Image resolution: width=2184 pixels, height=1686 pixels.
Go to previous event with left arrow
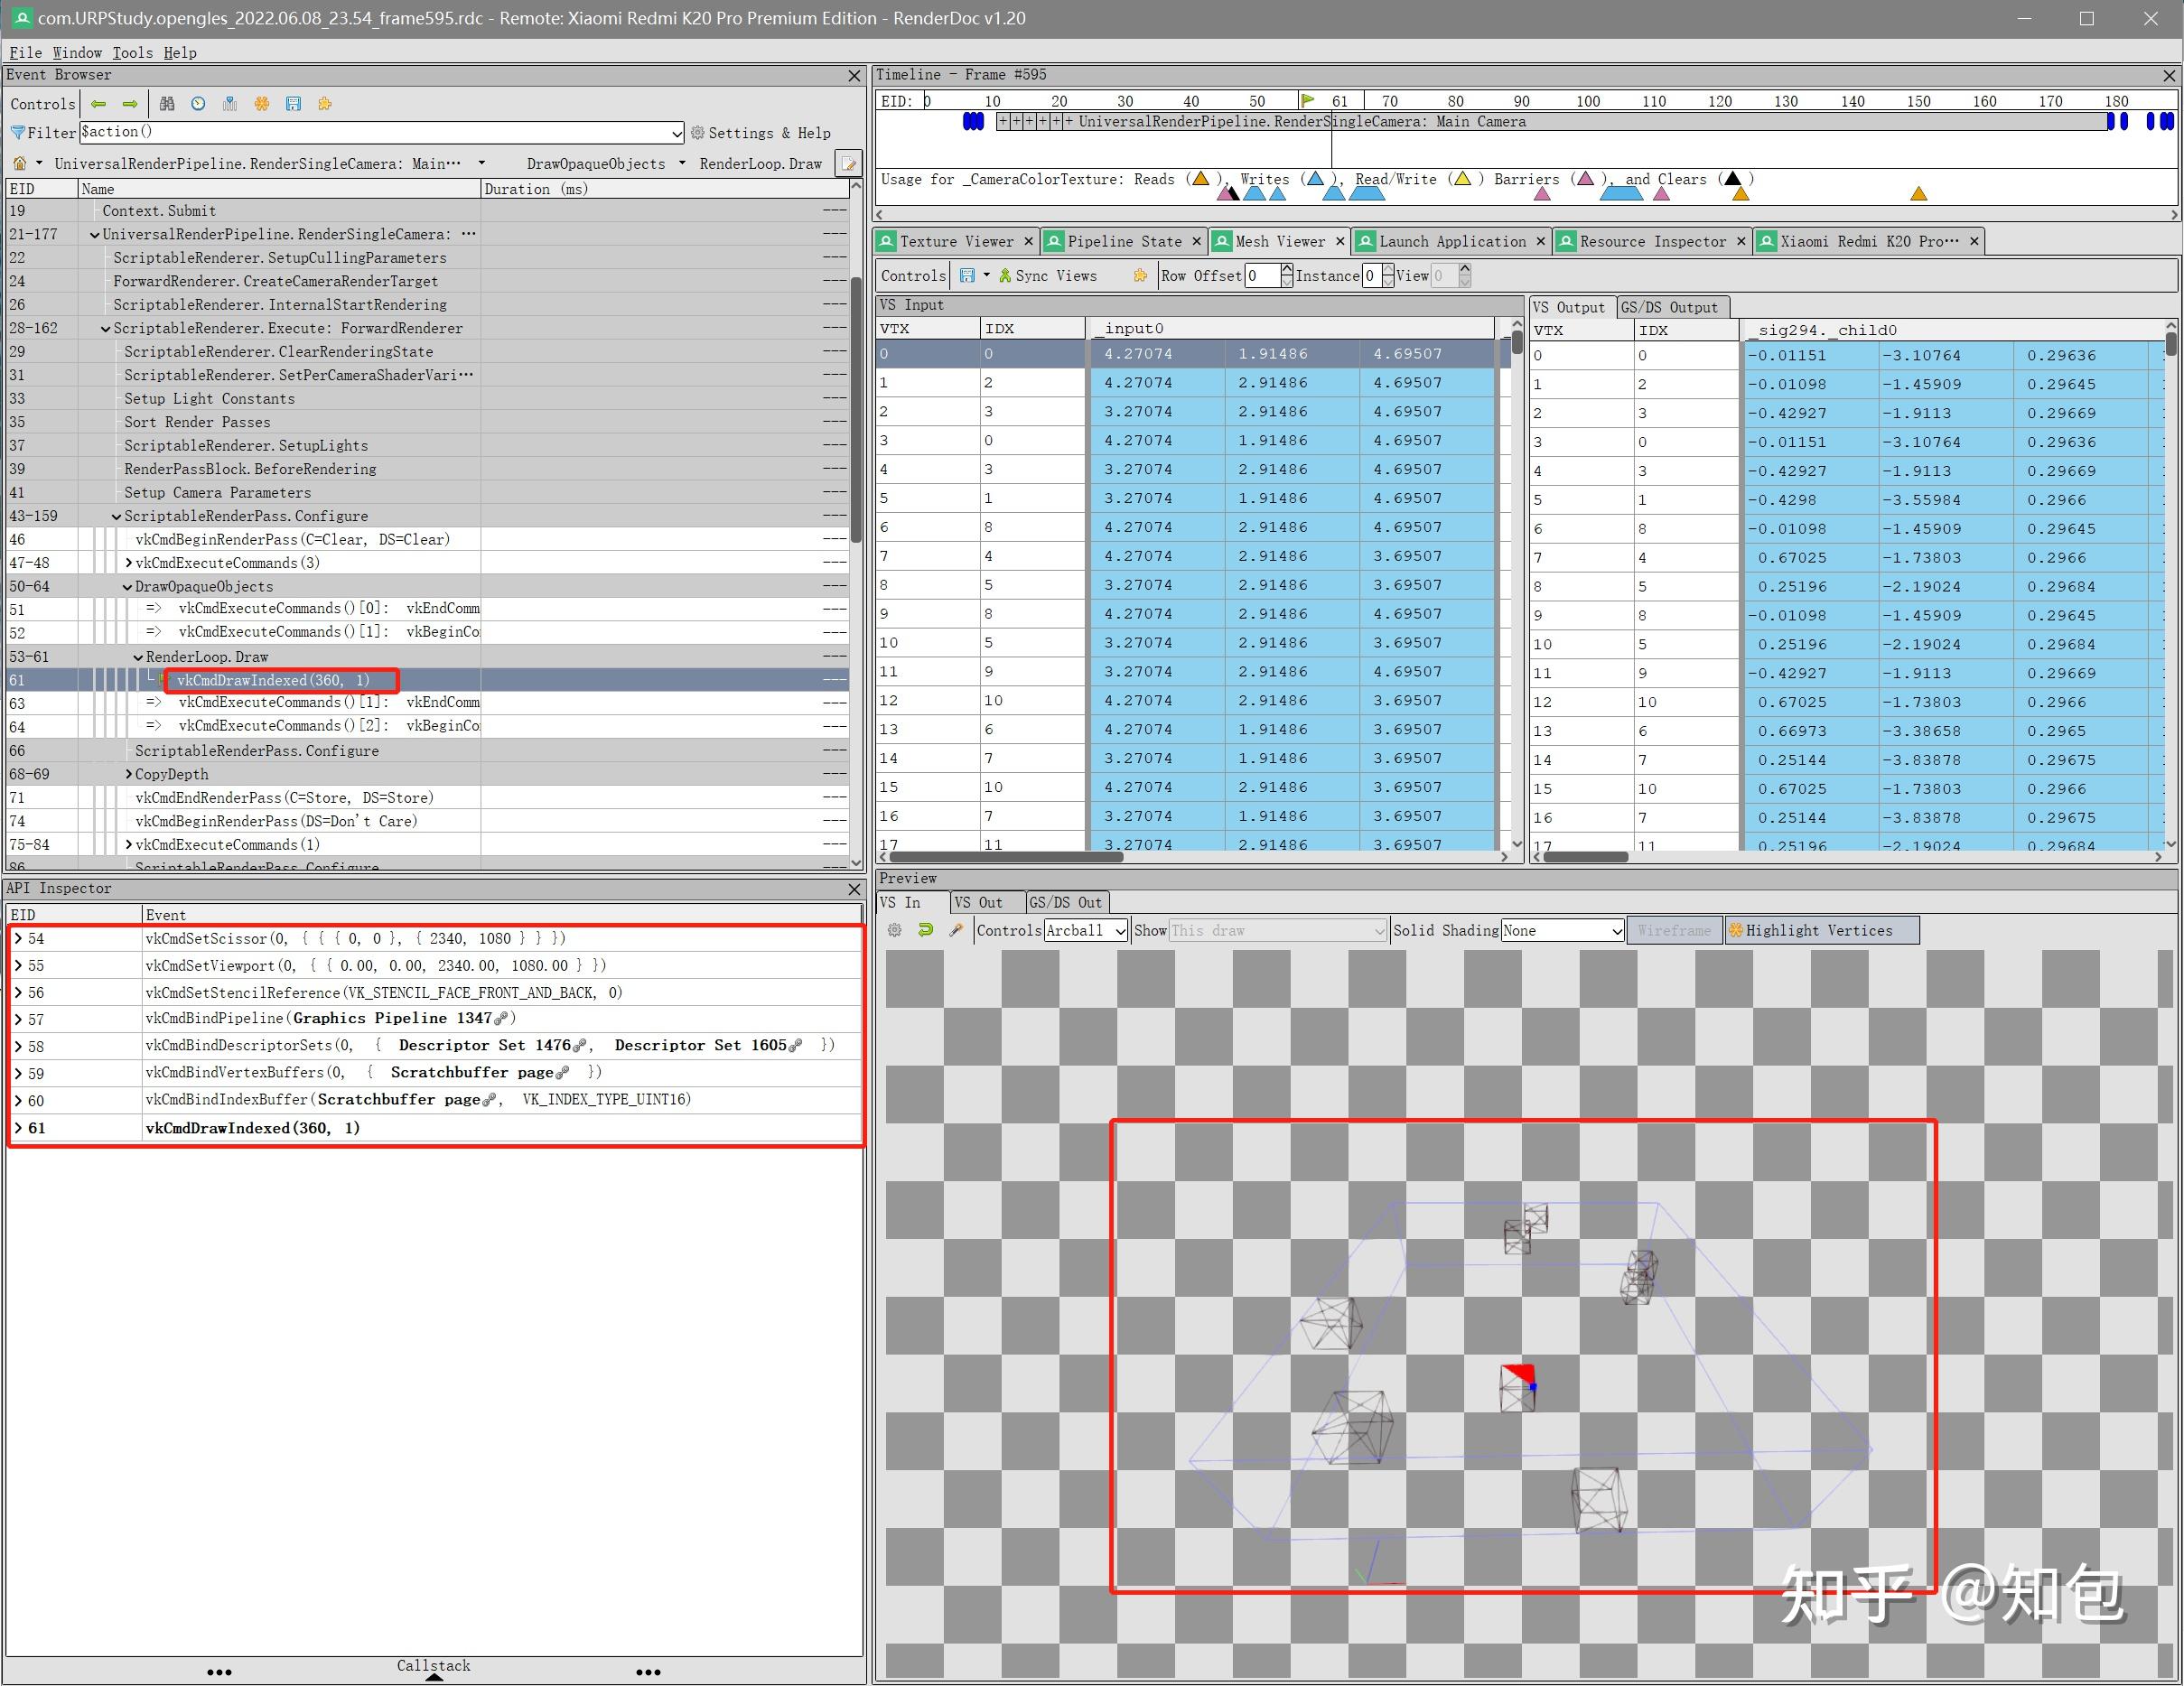98,104
